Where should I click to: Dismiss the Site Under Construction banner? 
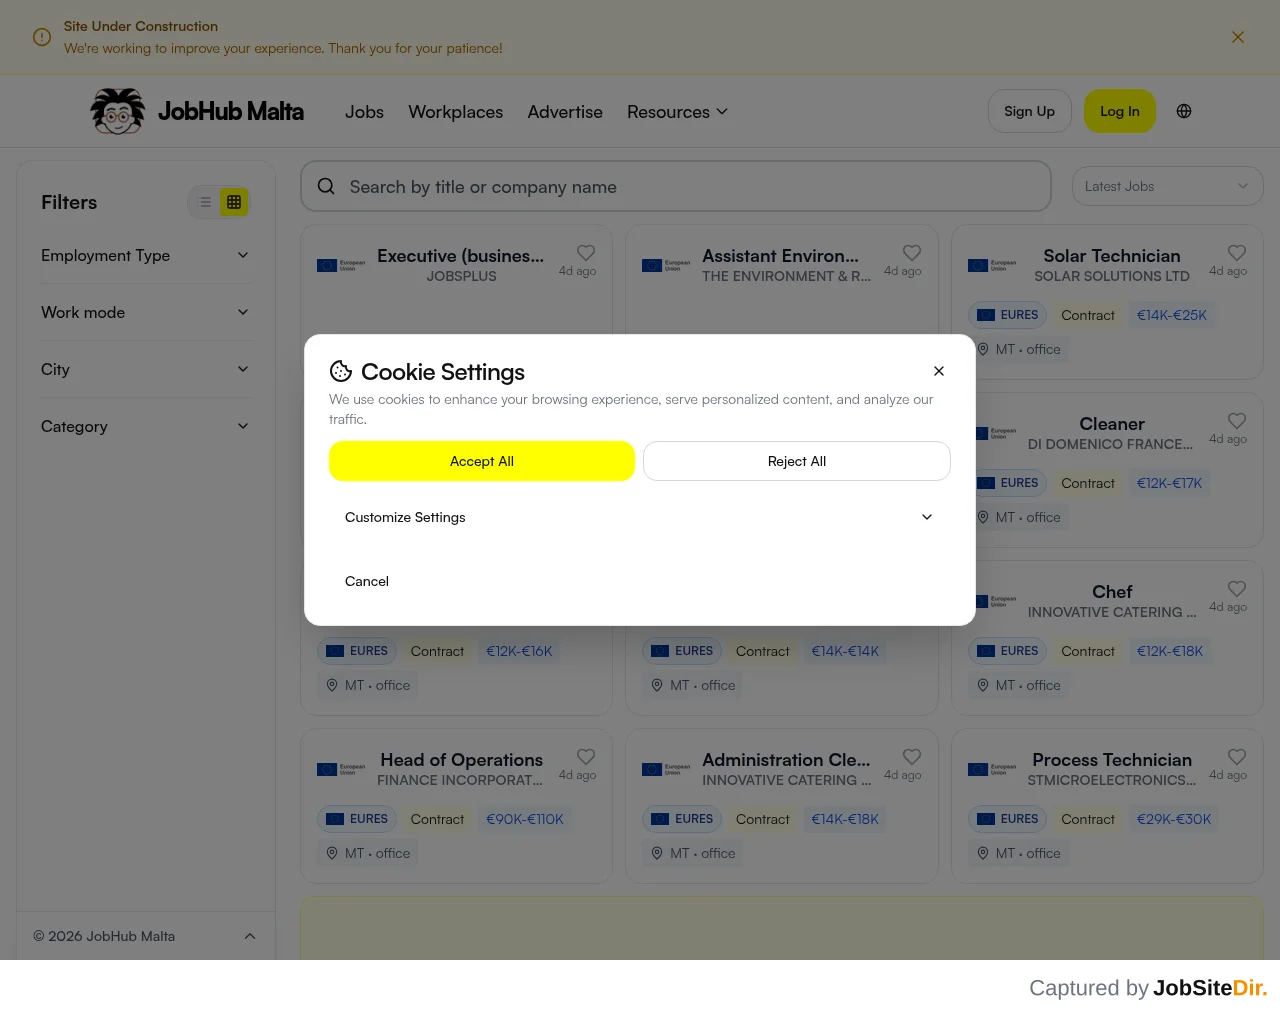point(1238,37)
